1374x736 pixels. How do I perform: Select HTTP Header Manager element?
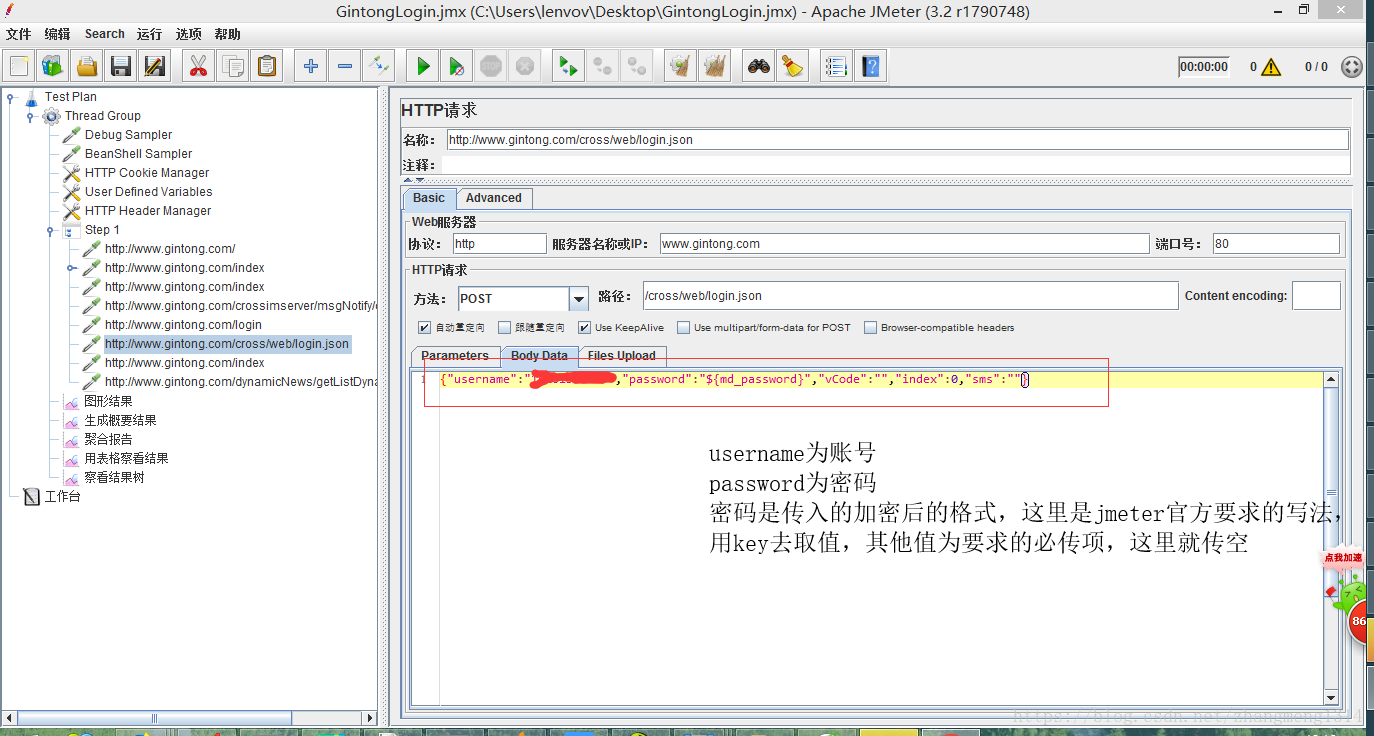(148, 211)
